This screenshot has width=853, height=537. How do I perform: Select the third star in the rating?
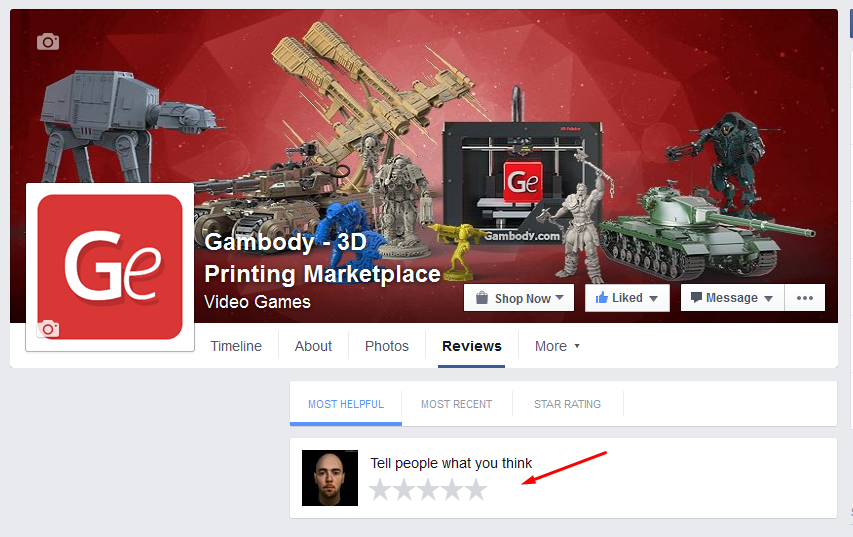click(x=428, y=490)
